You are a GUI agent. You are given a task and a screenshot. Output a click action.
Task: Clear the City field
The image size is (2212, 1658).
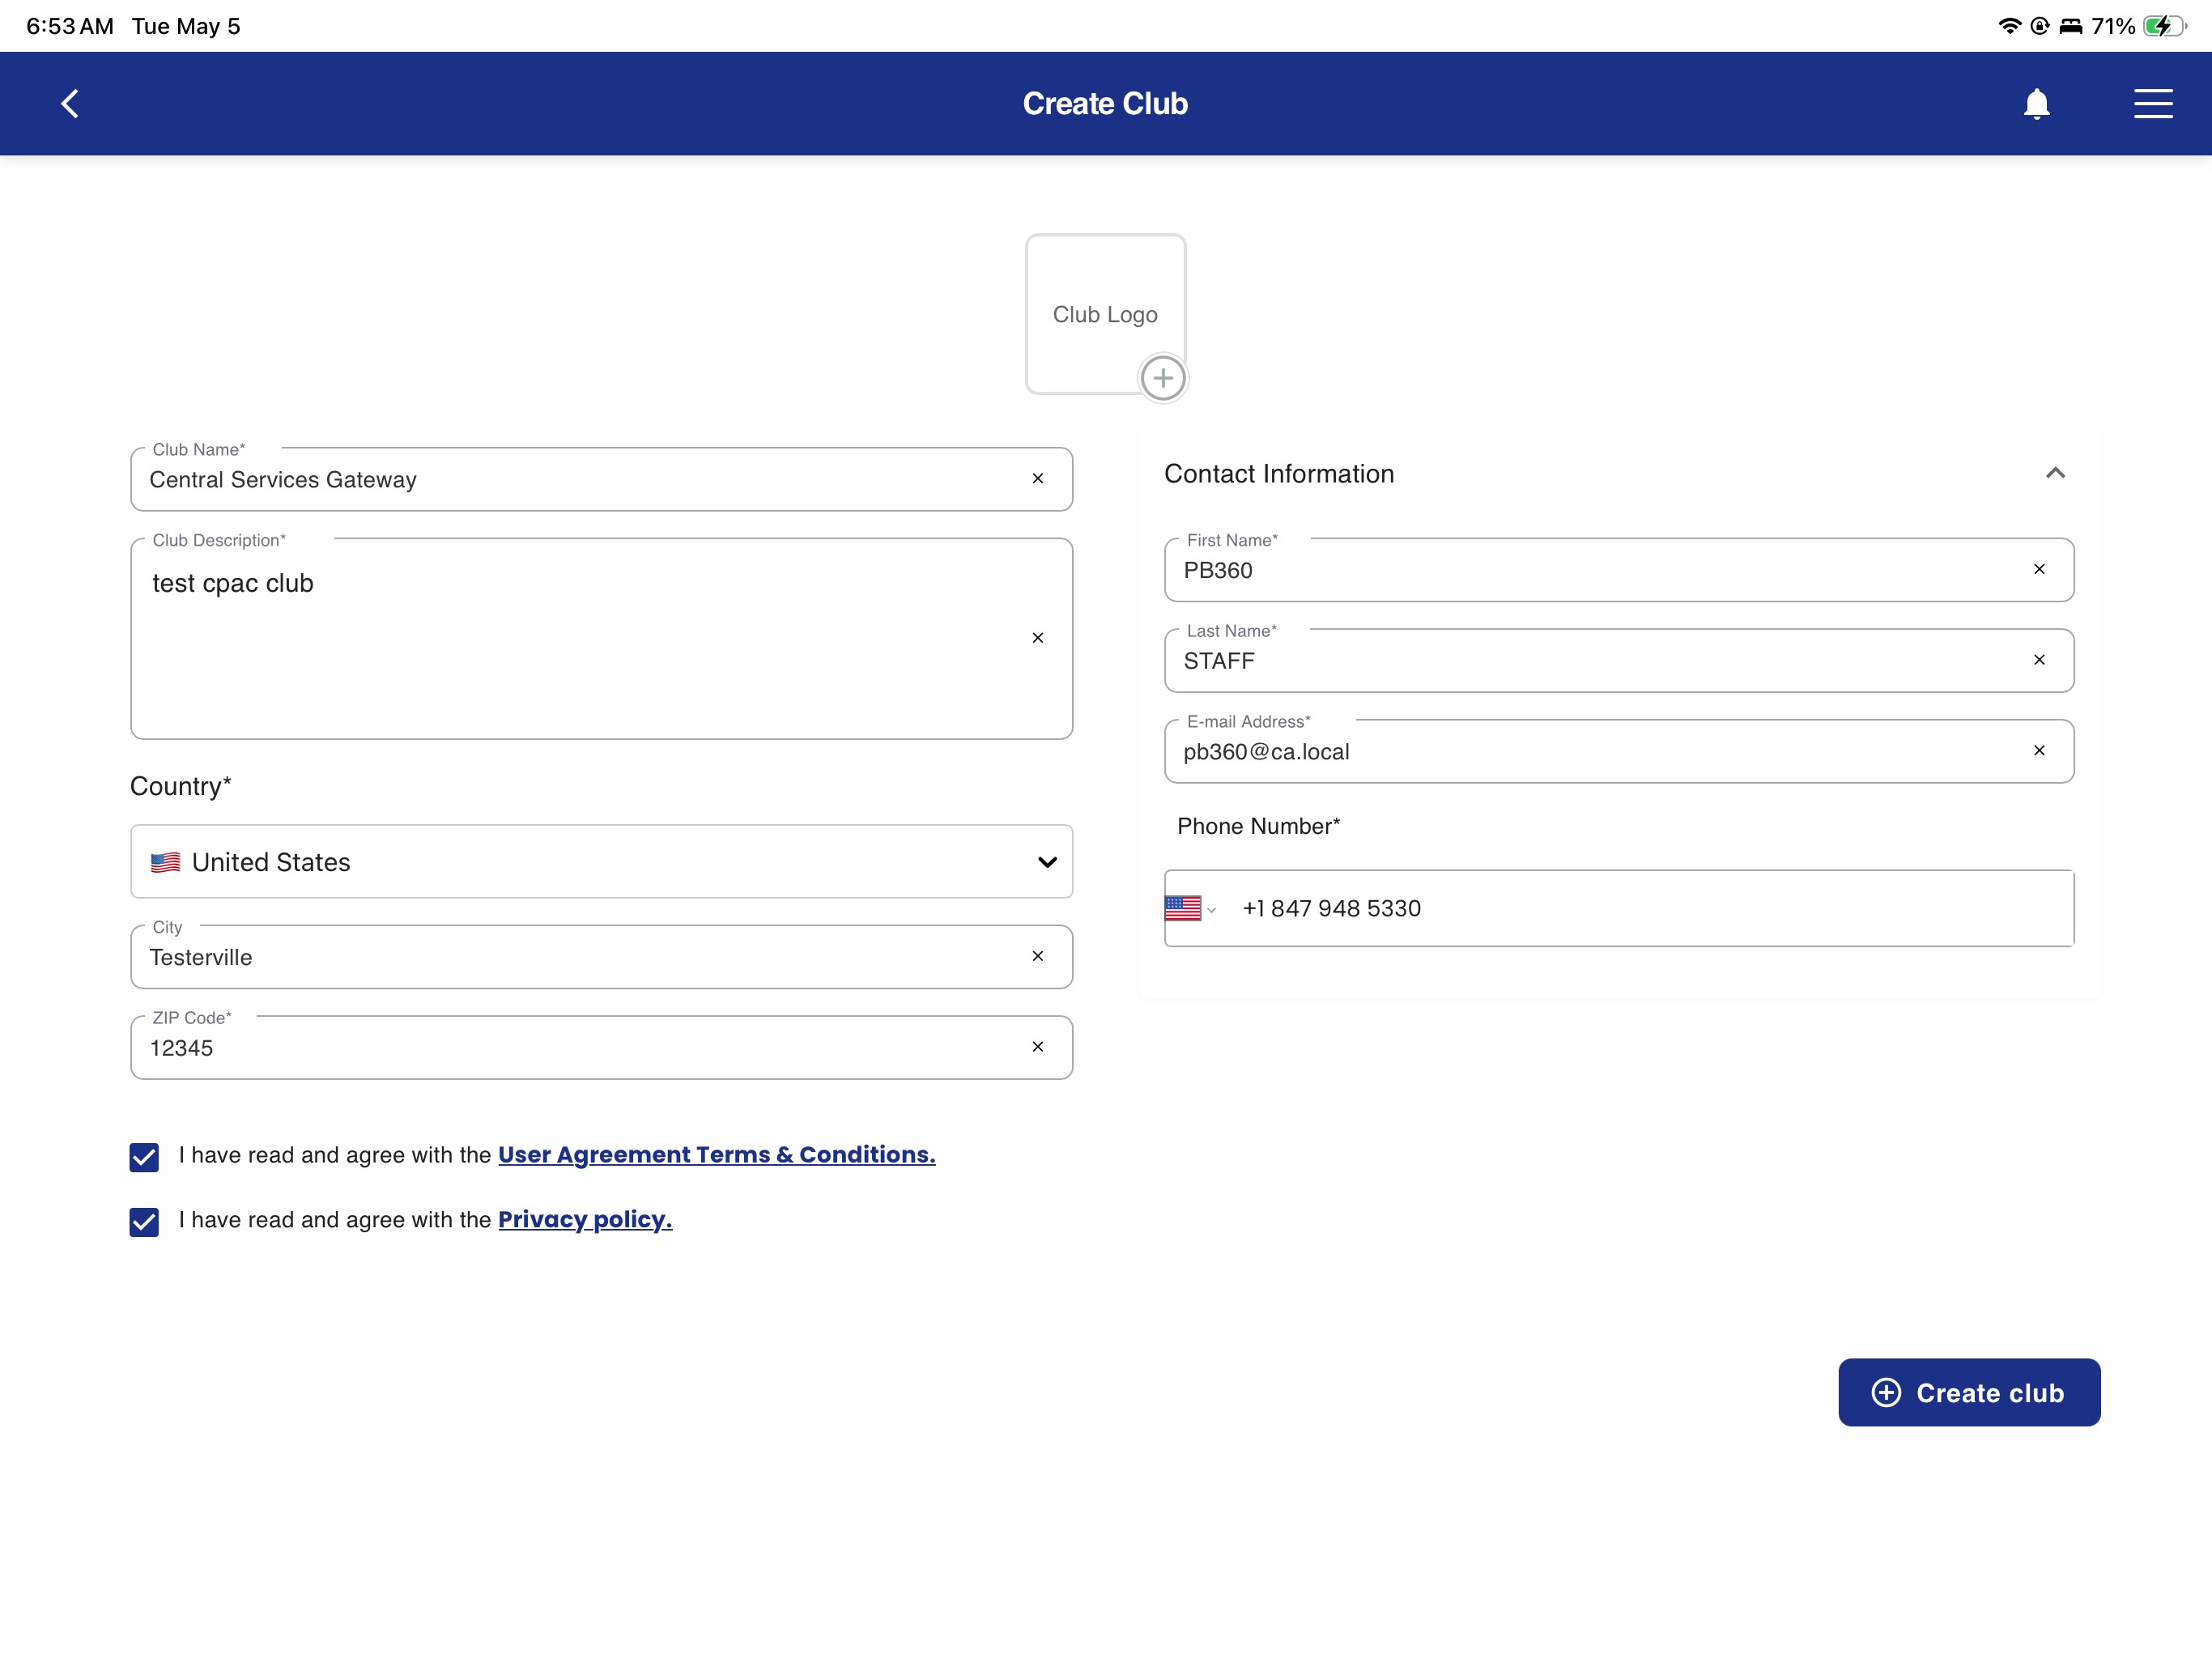tap(1037, 956)
